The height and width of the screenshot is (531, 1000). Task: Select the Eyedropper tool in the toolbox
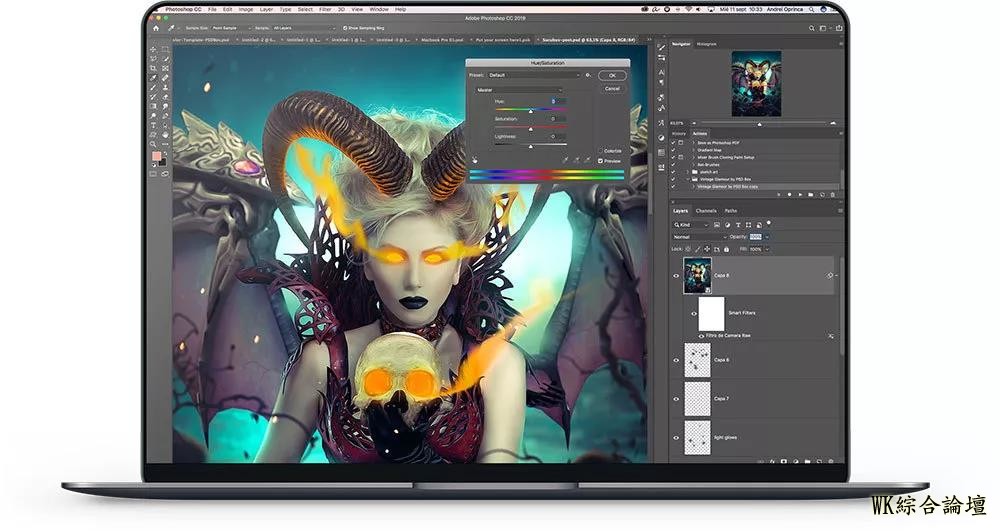pos(153,78)
